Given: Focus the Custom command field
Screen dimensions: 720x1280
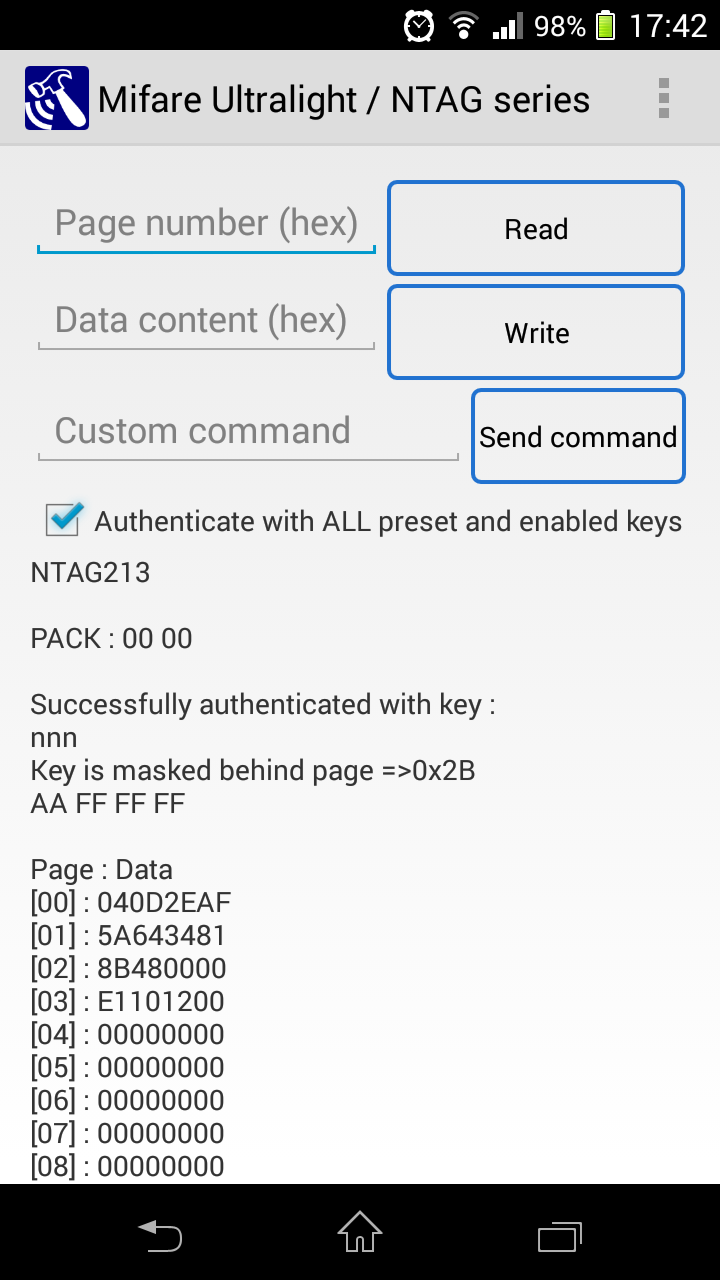Looking at the screenshot, I should 248,432.
